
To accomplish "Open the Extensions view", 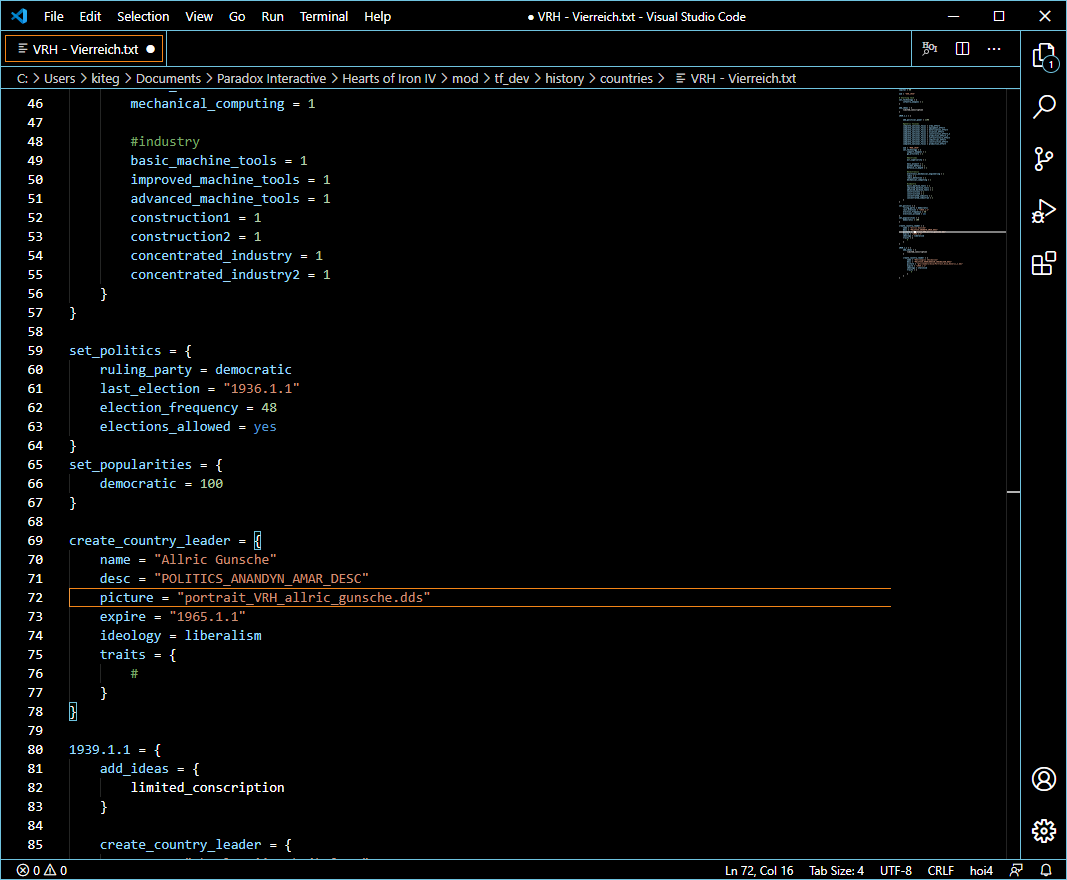I will (x=1043, y=263).
